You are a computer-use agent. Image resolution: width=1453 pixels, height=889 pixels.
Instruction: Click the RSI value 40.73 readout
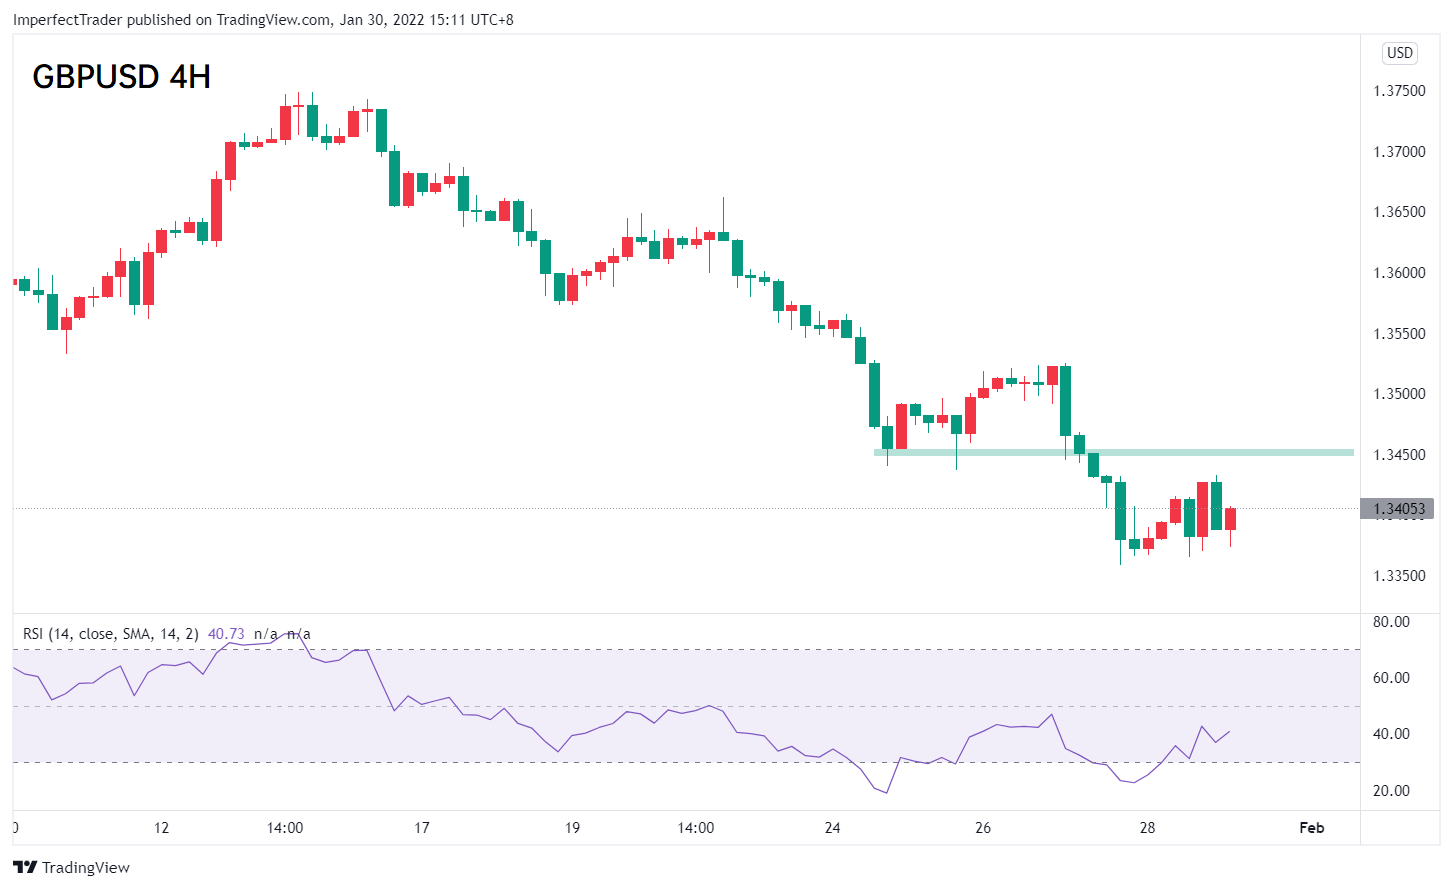click(x=226, y=634)
